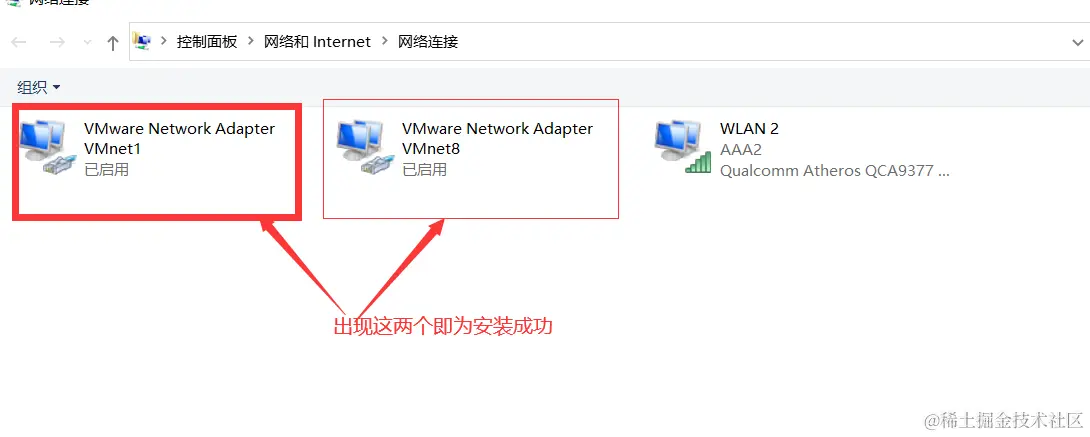
Task: Expand chevron before 网络连接 breadcrumb
Action: click(384, 42)
